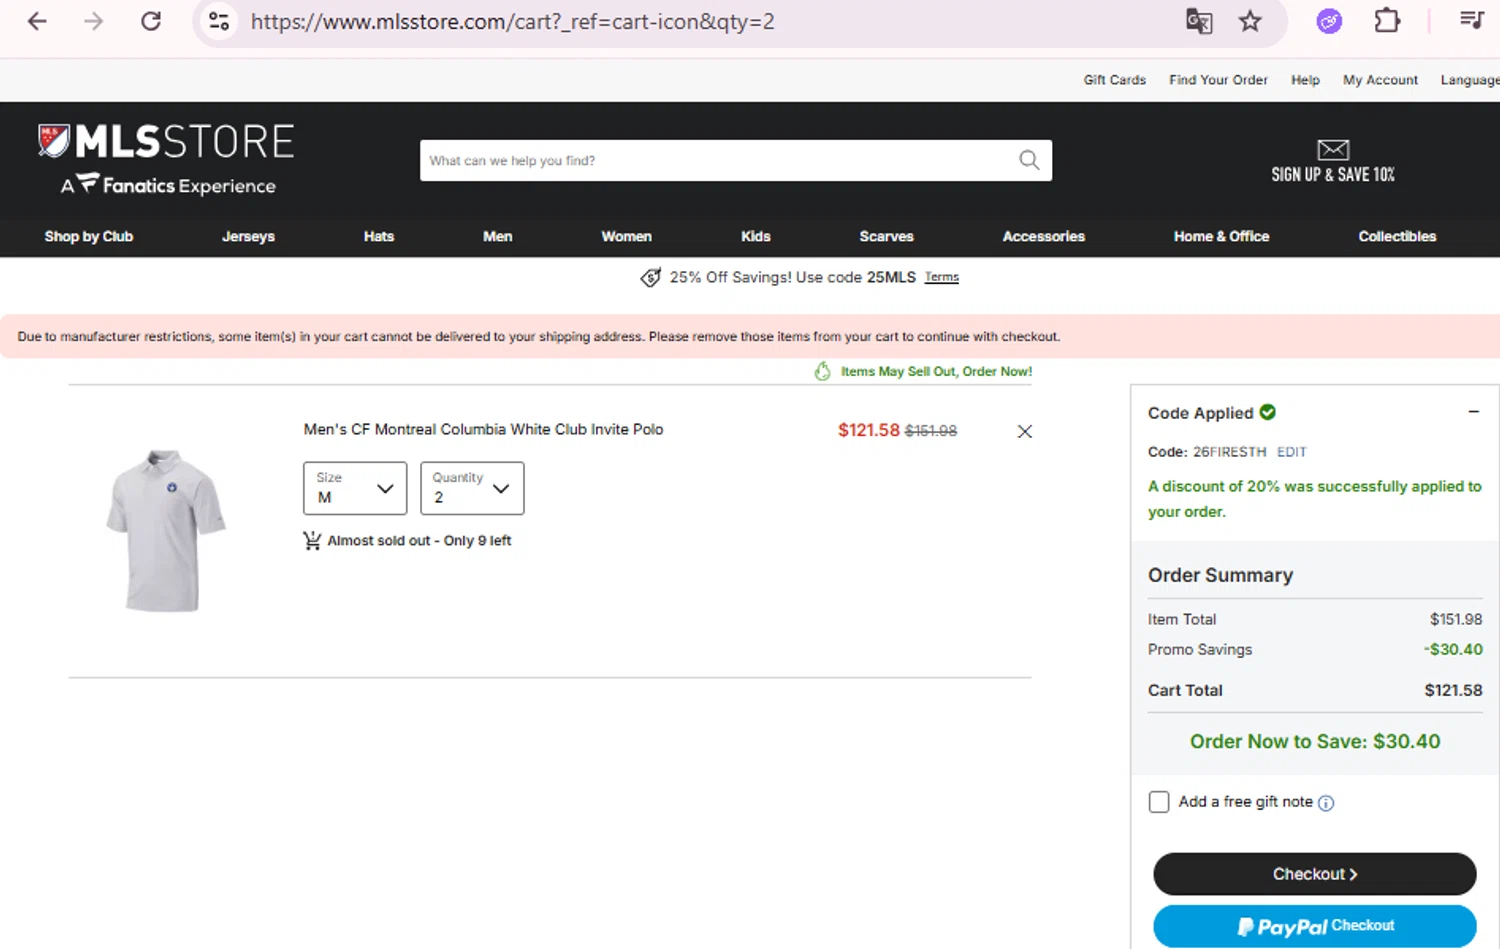Click the white polo product thumbnail
Screen dimensions: 1500x949
[x=165, y=530]
